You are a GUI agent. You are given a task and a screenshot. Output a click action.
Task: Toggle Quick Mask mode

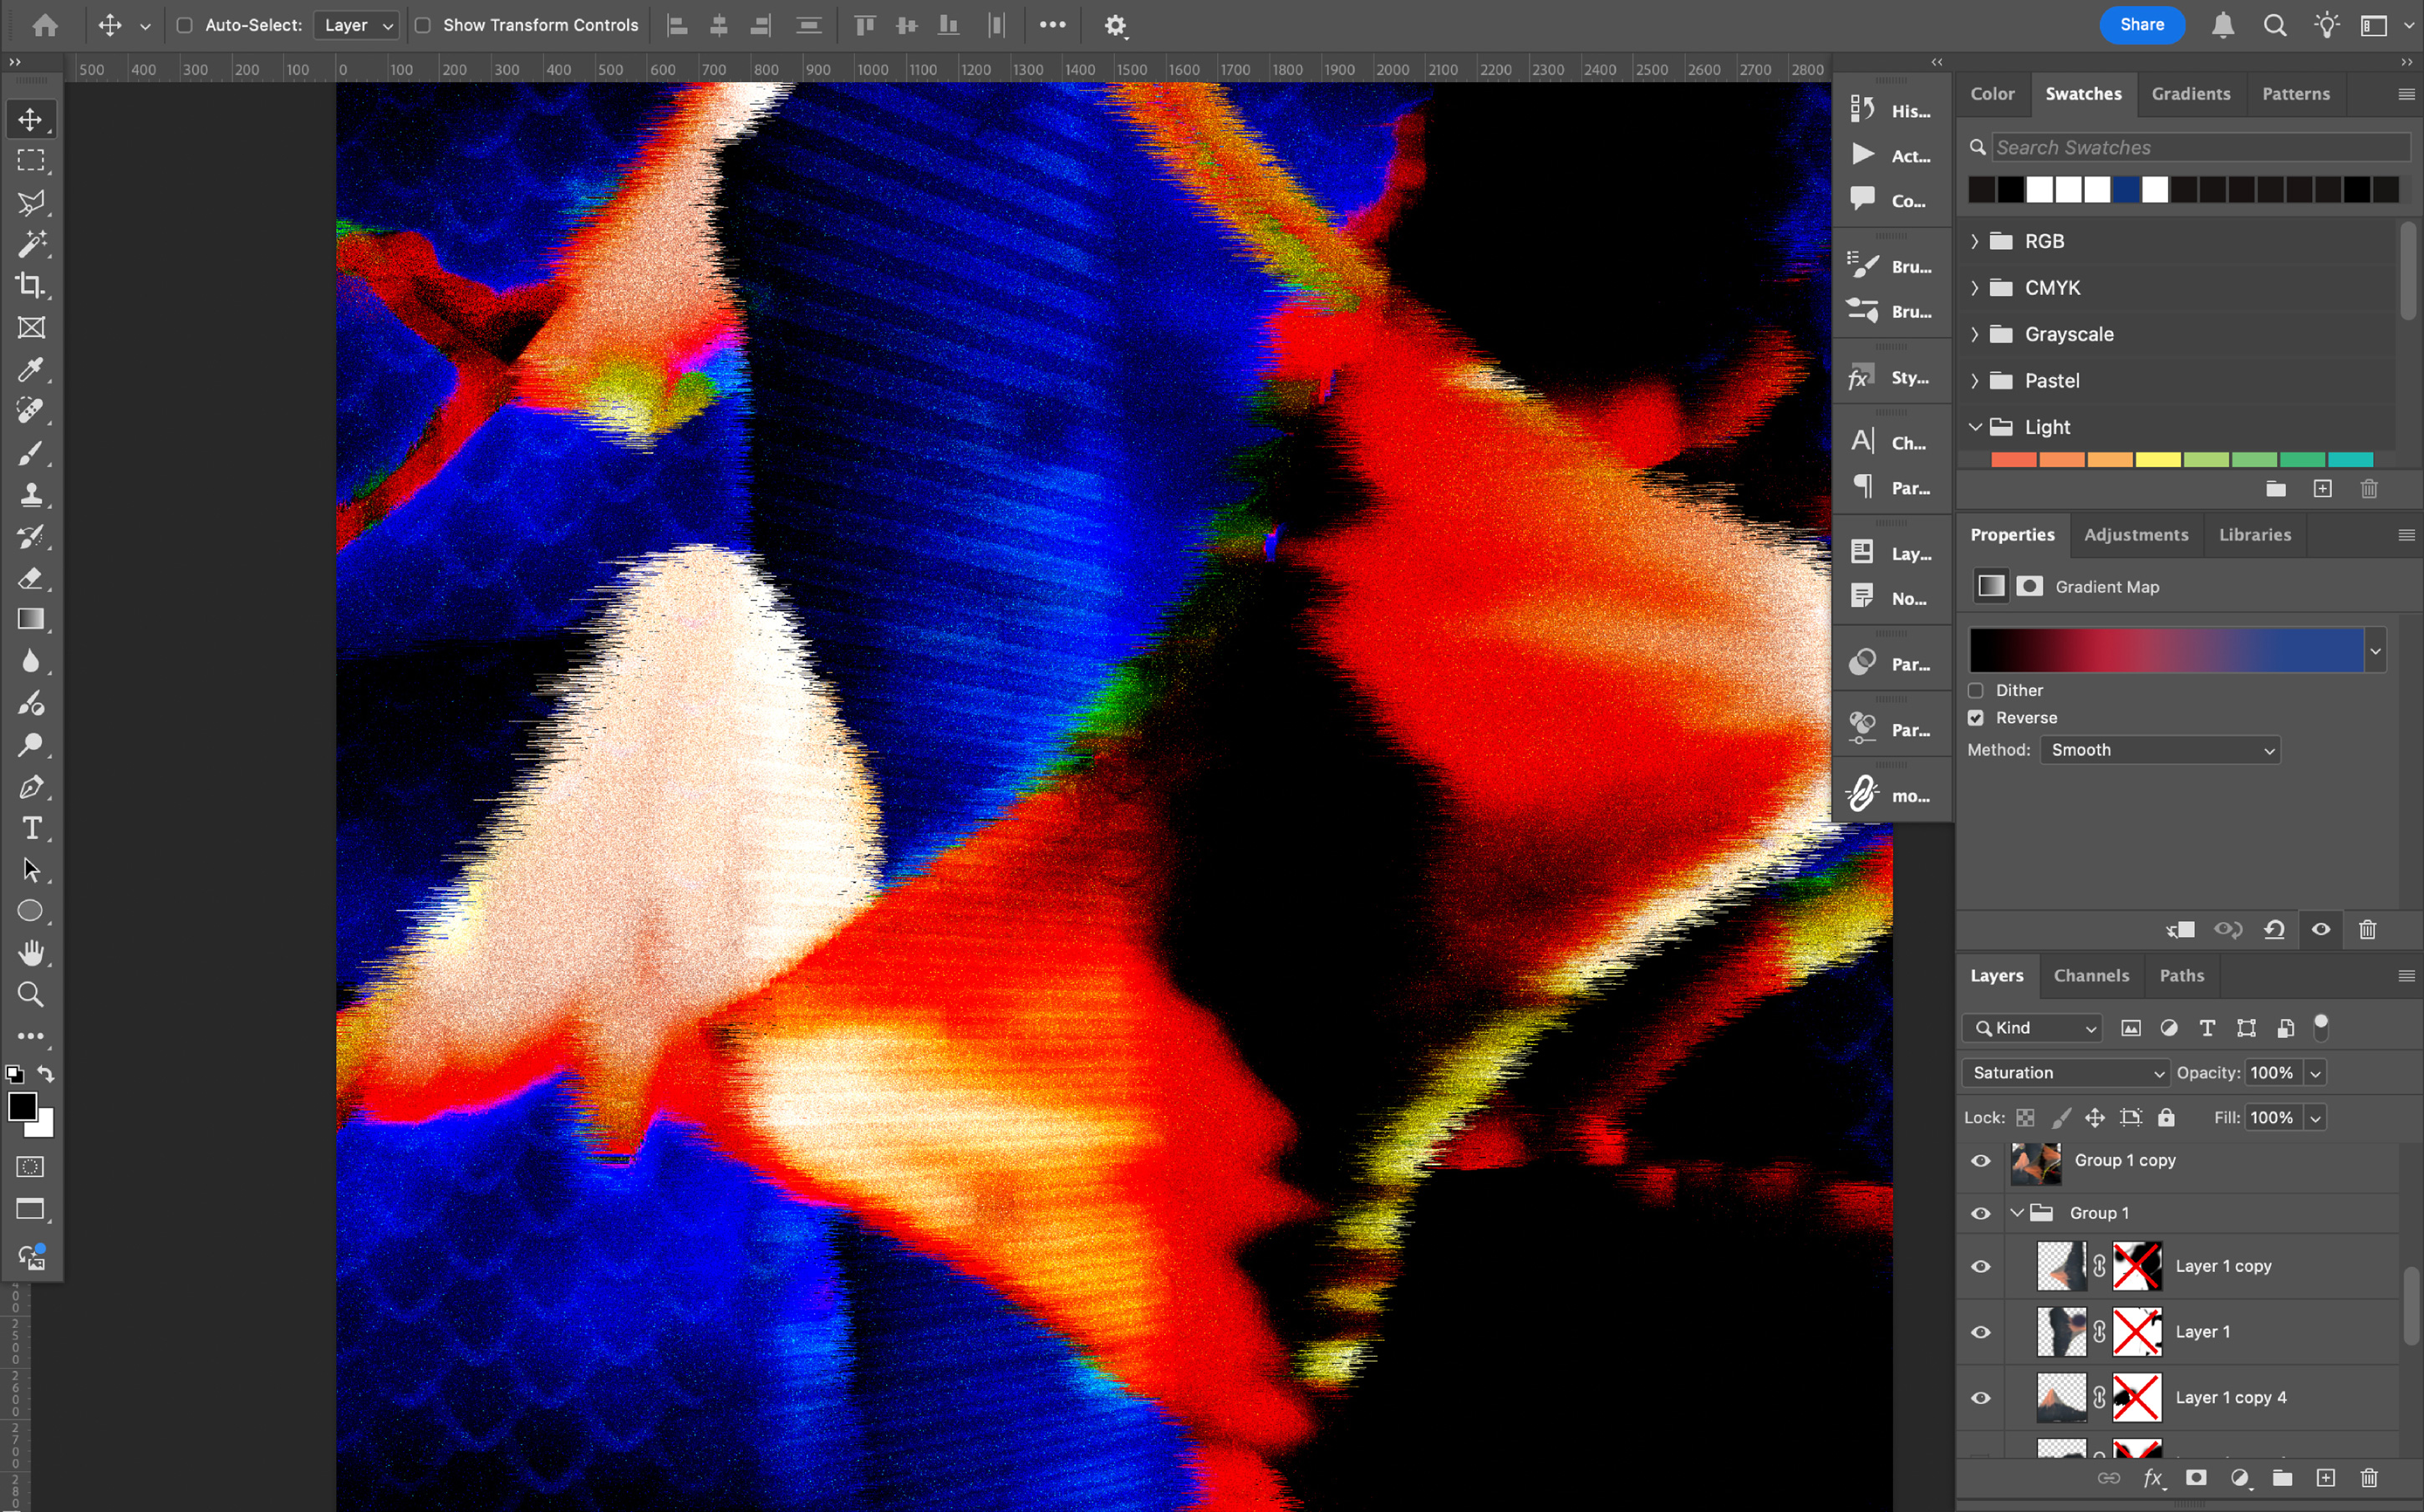[31, 1167]
